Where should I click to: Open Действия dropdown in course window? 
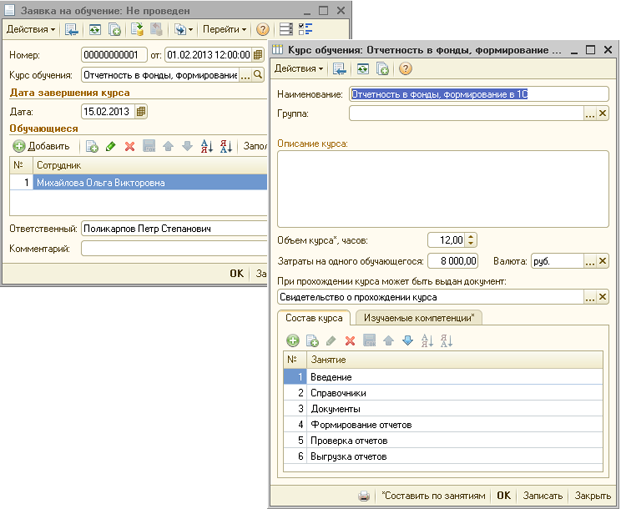point(299,69)
